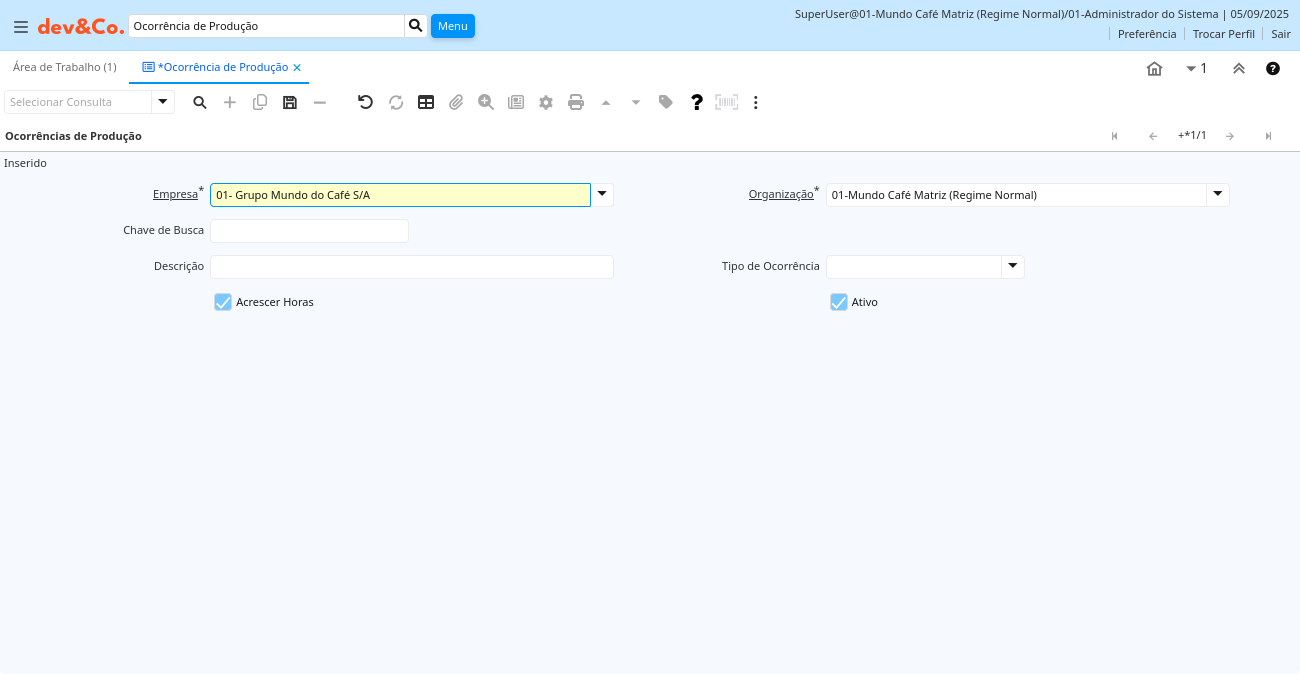Click the Trocar Perfil link

tap(1223, 34)
